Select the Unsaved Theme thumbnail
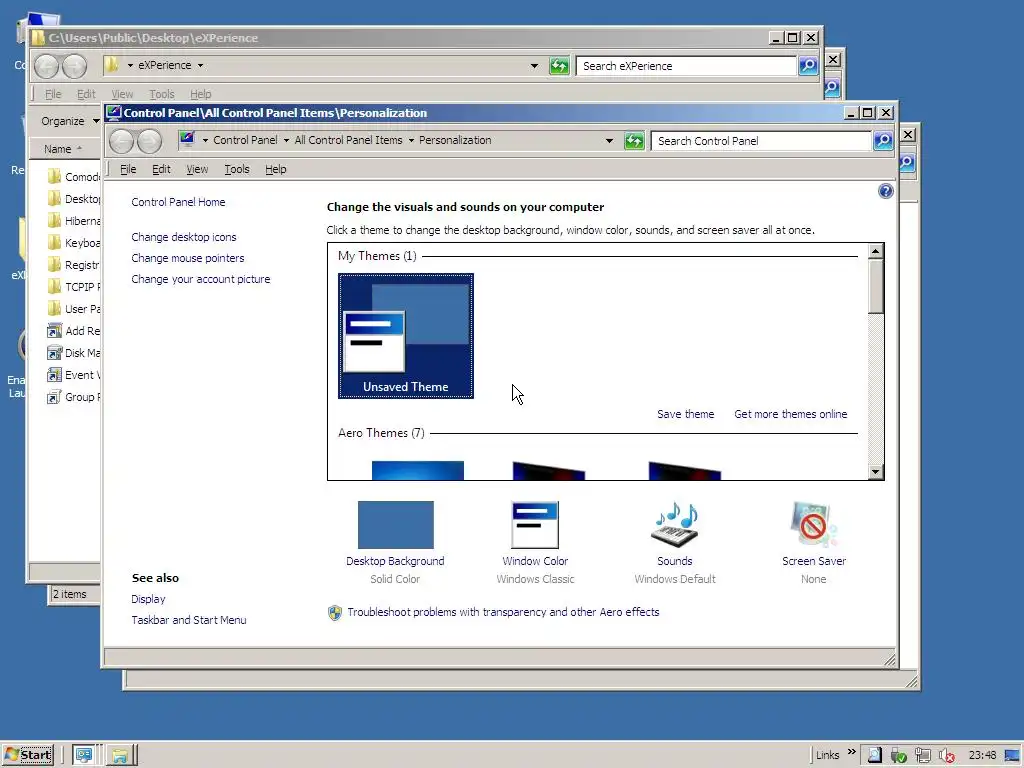 click(406, 336)
